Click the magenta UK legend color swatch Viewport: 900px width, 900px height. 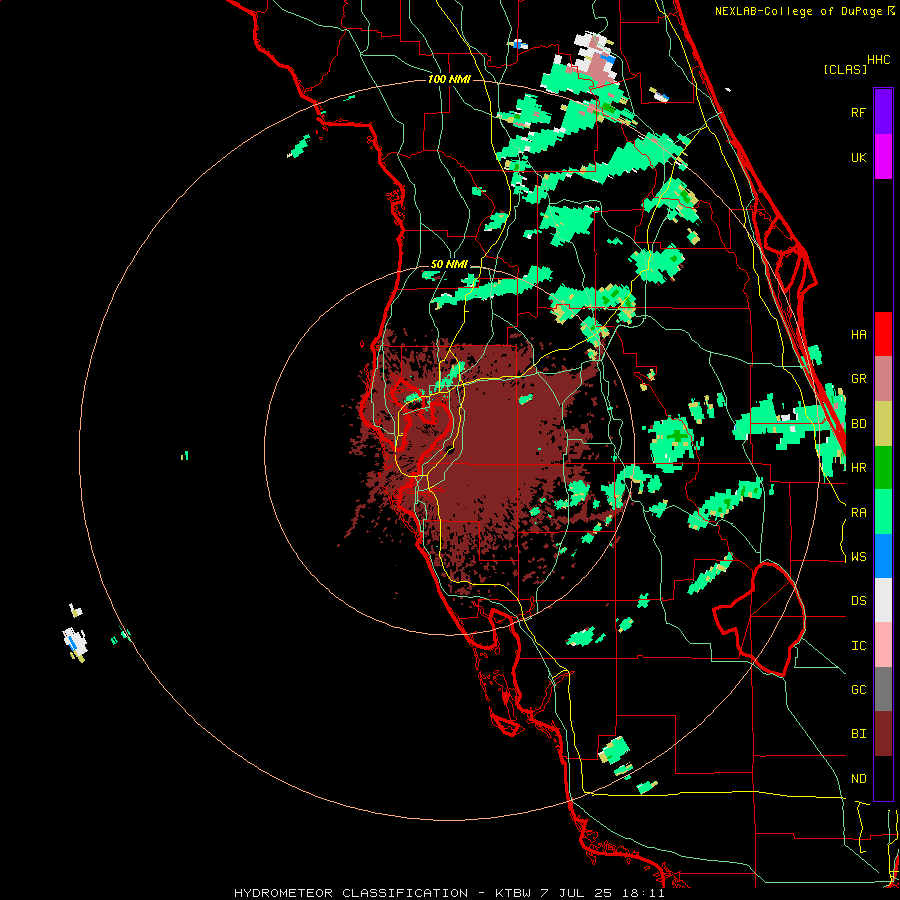pyautogui.click(x=883, y=157)
